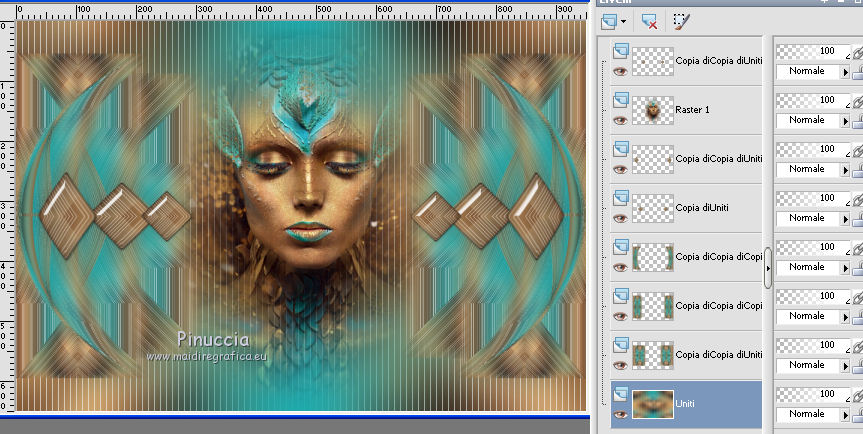Click the layer type icon of Raster 1
This screenshot has height=434, width=863.
pyautogui.click(x=621, y=100)
